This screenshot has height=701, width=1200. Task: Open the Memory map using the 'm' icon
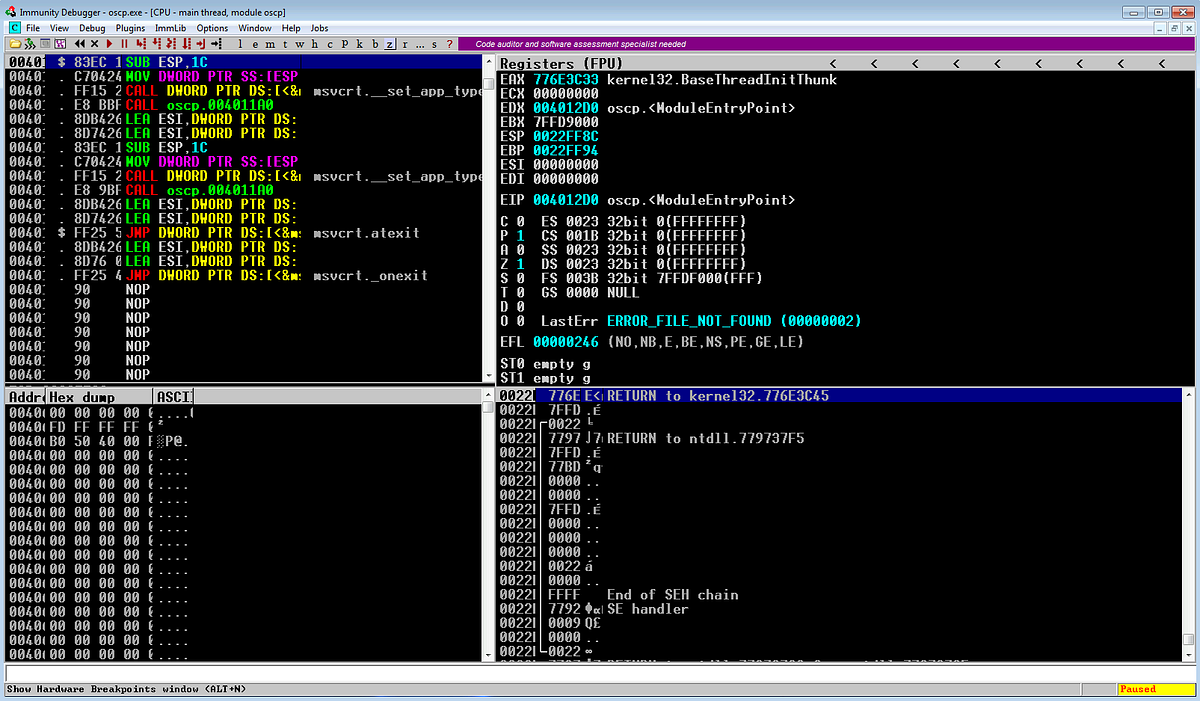click(269, 44)
